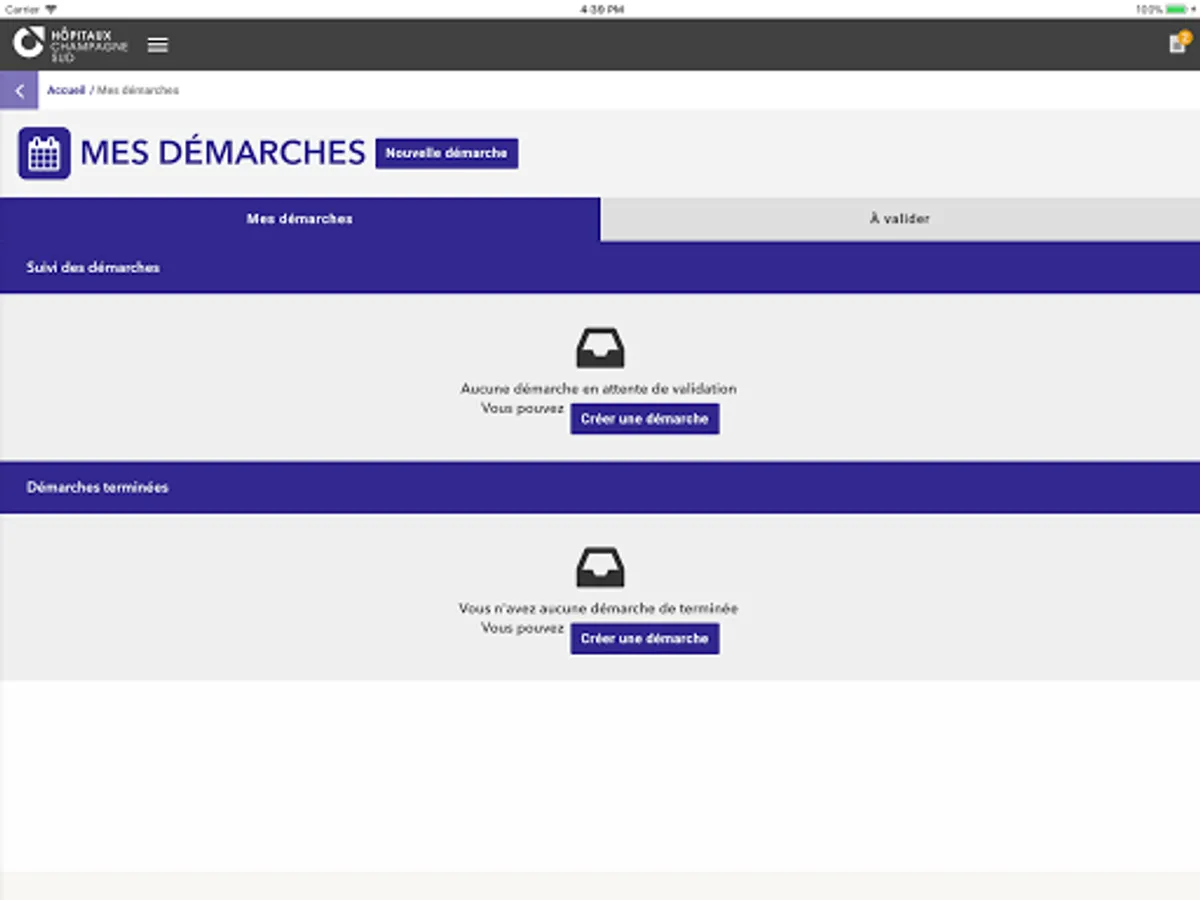Click the clock in the status bar
Viewport: 1200px width, 900px height.
coord(602,9)
